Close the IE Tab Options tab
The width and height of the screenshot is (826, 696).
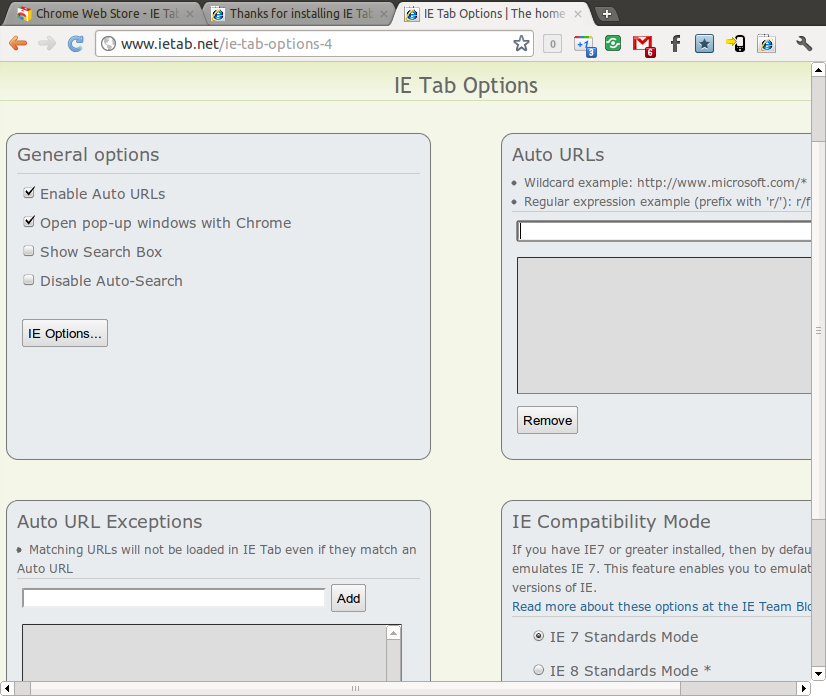578,14
